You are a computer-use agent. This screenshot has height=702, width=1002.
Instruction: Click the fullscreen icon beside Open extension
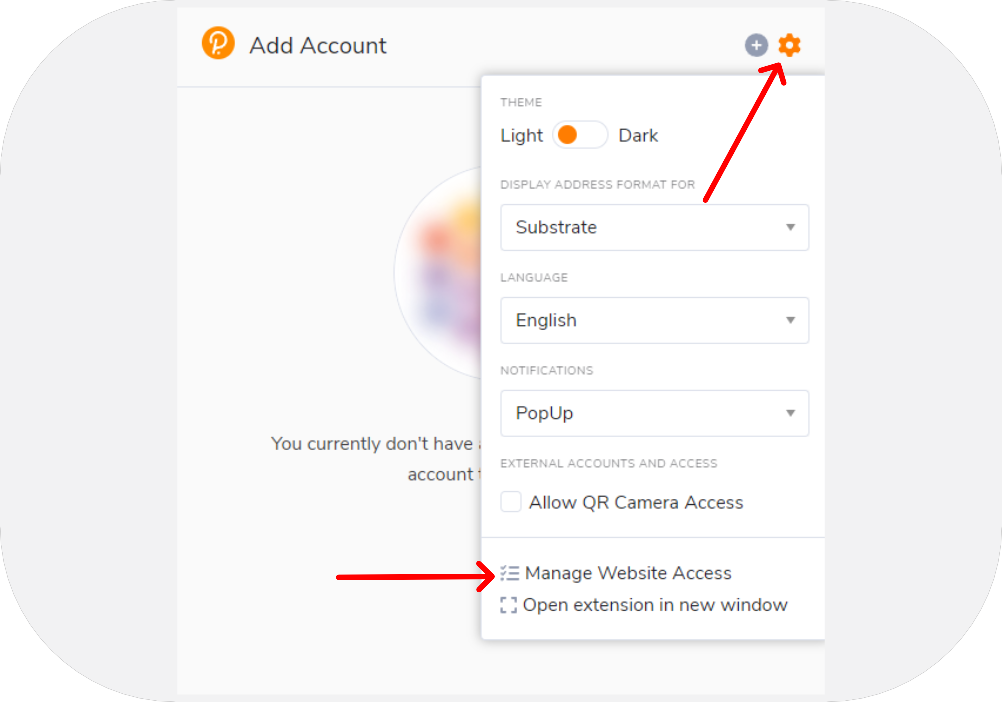click(x=509, y=605)
